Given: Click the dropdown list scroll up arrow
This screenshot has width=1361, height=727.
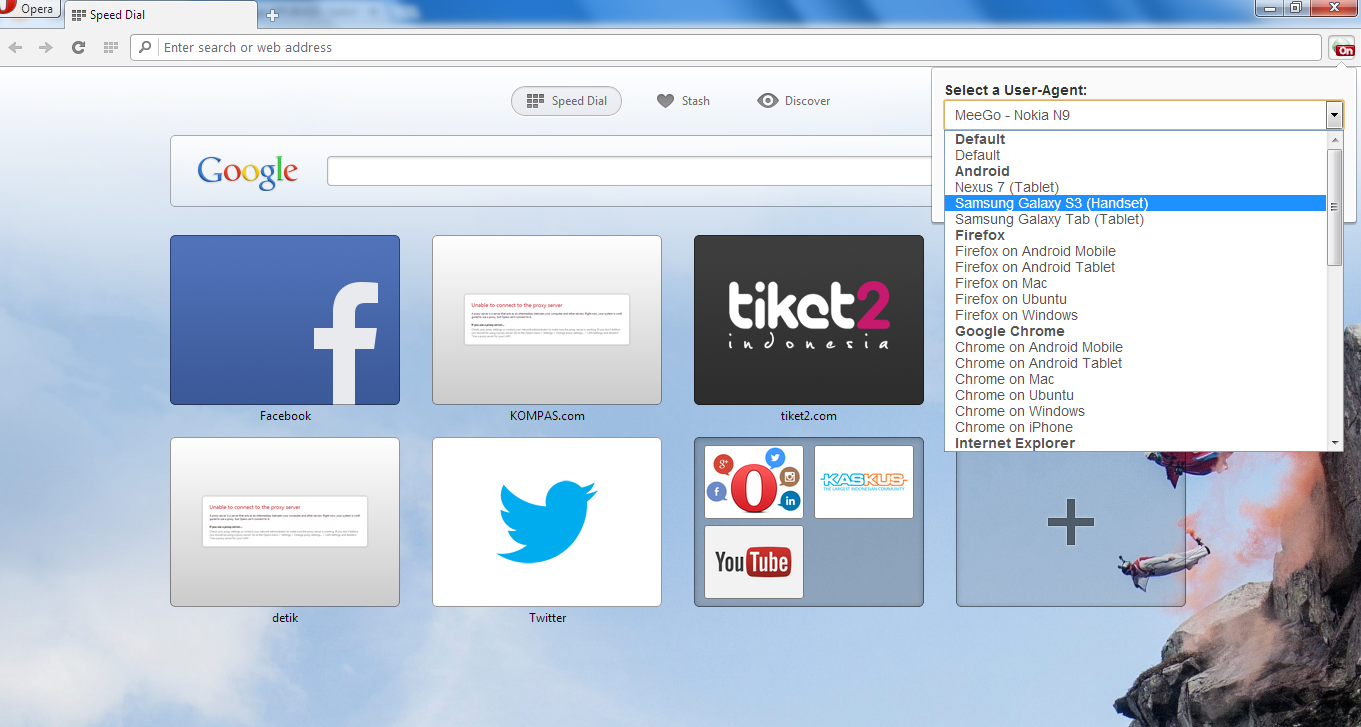Looking at the screenshot, I should (1334, 140).
